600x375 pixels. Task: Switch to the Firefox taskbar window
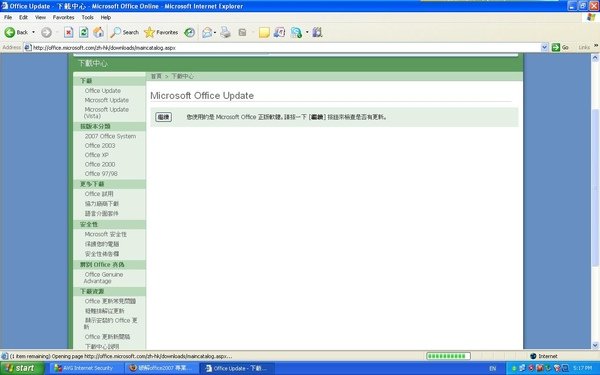(162, 368)
